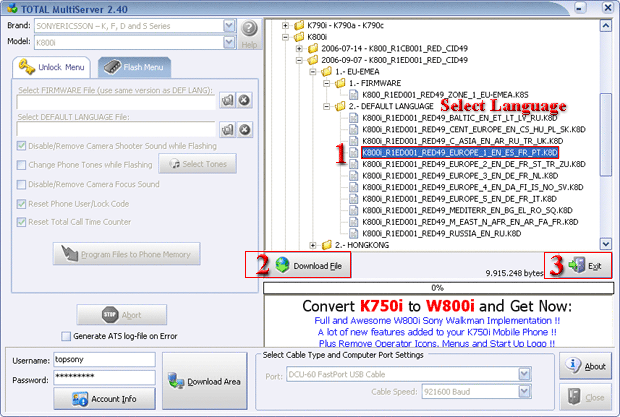Click the Close button at bottom right
This screenshot has height=417, width=620.
[585, 397]
